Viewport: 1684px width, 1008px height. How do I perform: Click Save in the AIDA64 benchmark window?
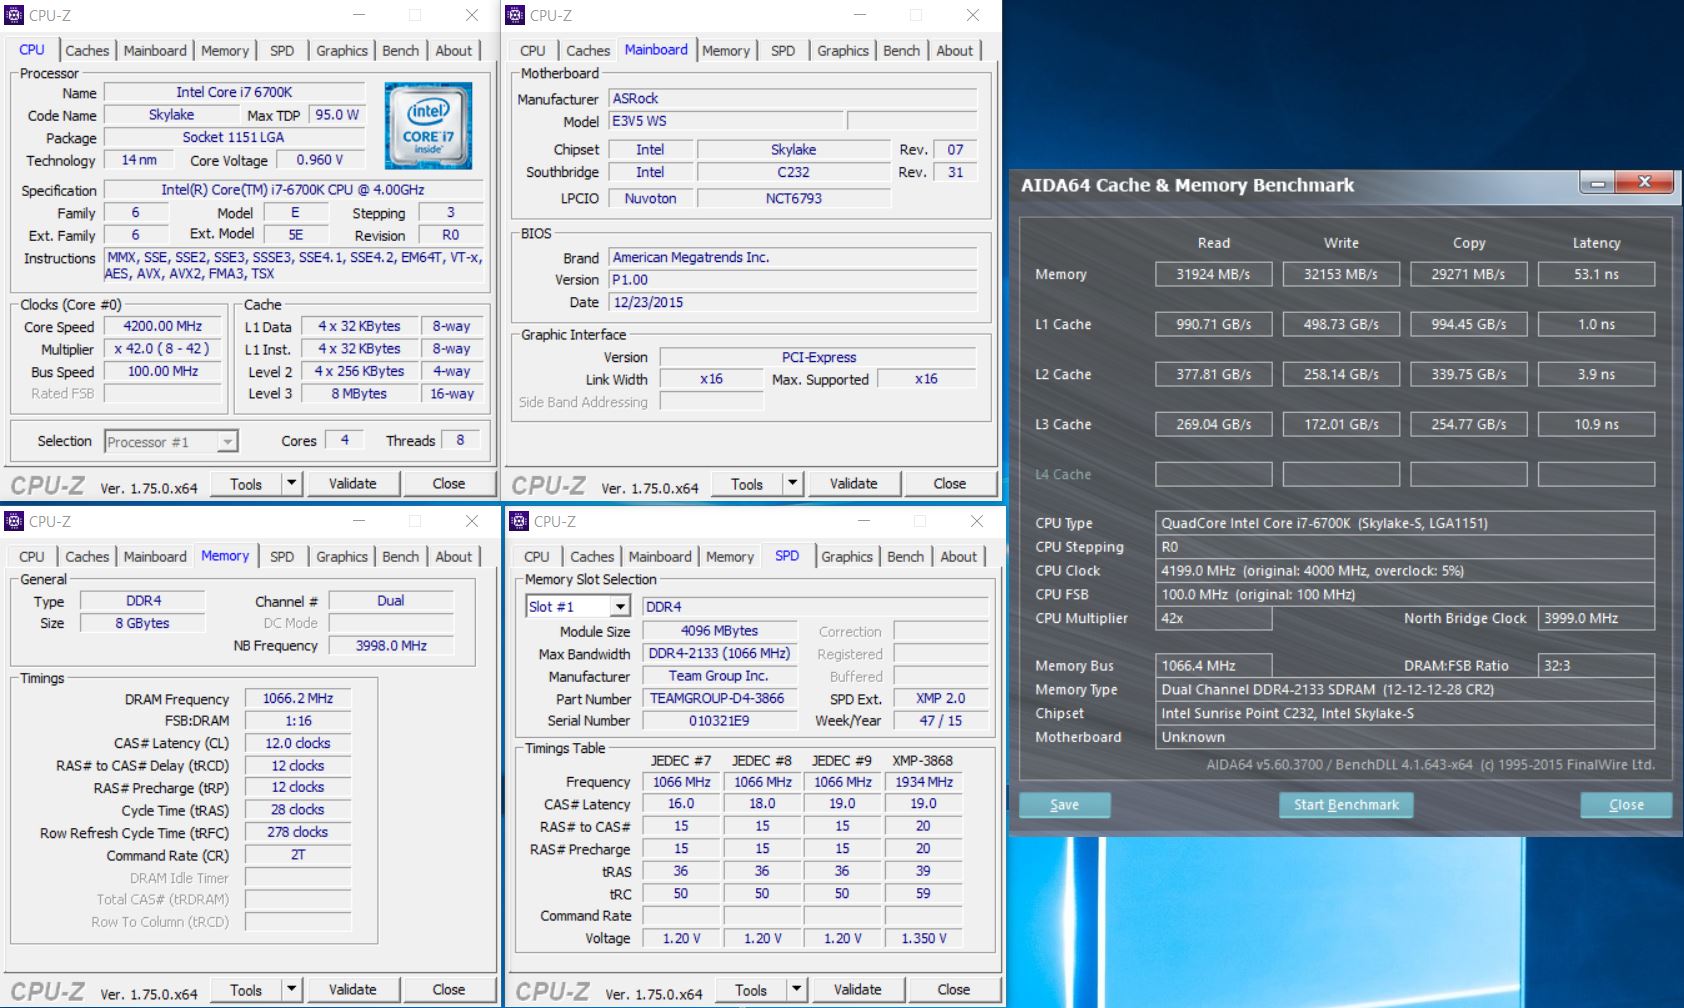pos(1064,805)
